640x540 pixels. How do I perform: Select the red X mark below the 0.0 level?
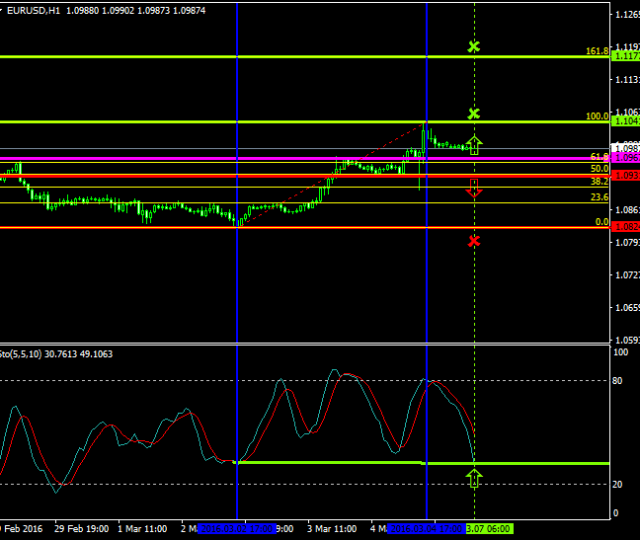pos(474,240)
